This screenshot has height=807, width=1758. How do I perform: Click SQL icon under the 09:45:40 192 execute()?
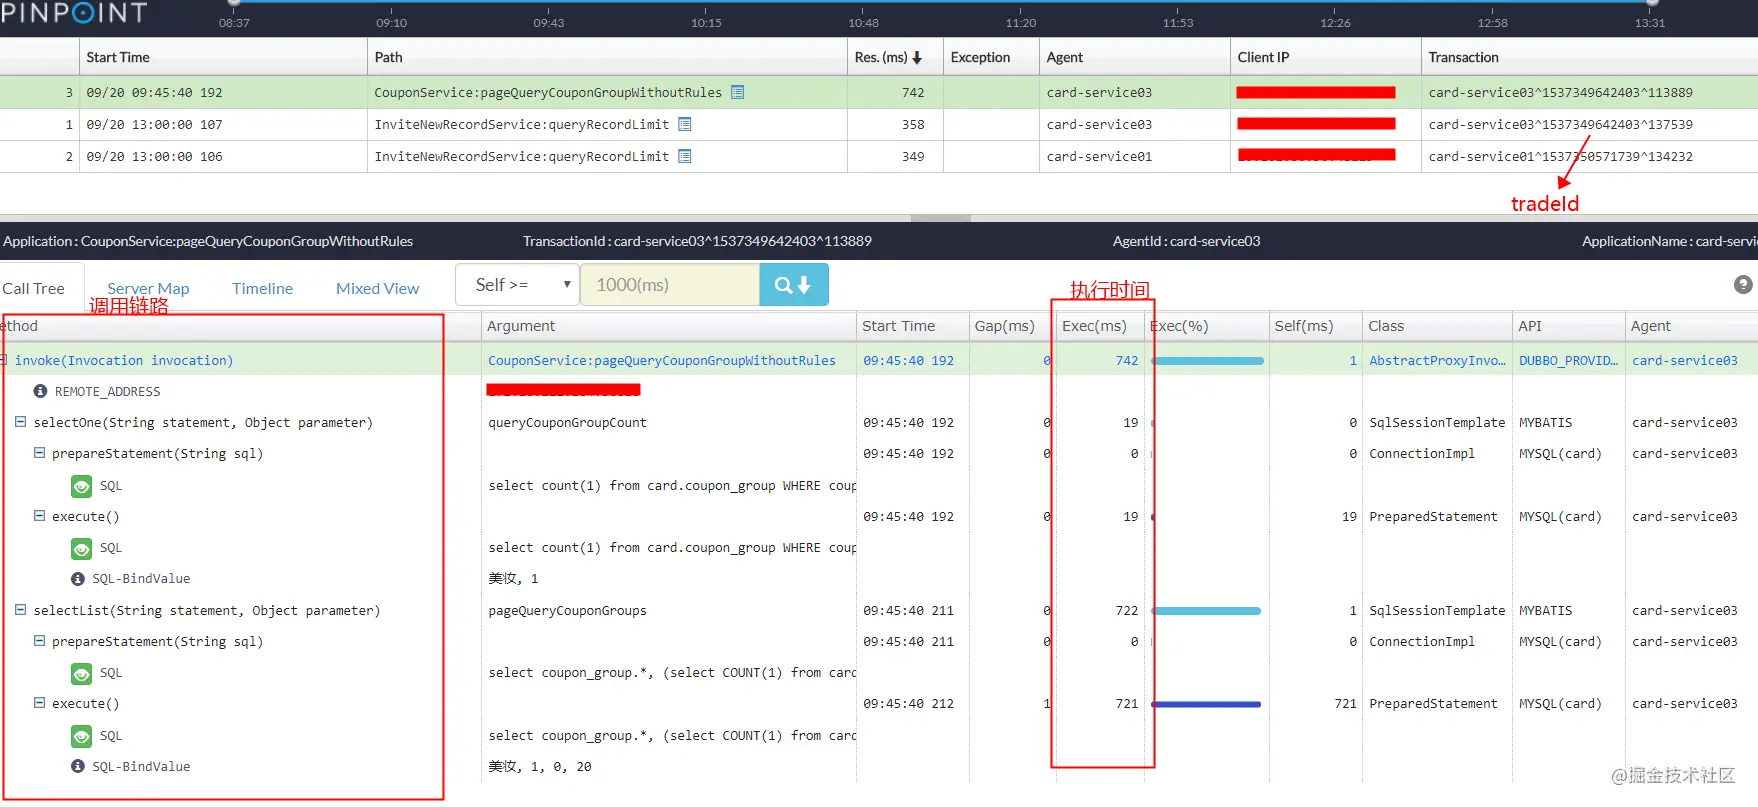[x=82, y=548]
